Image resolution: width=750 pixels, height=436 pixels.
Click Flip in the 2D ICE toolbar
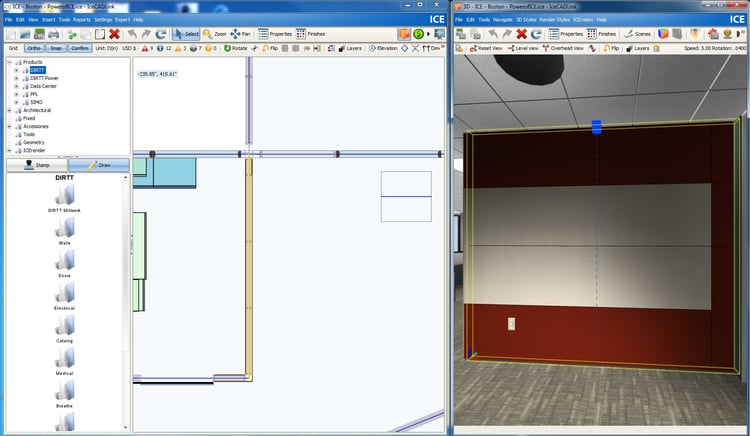click(x=270, y=48)
